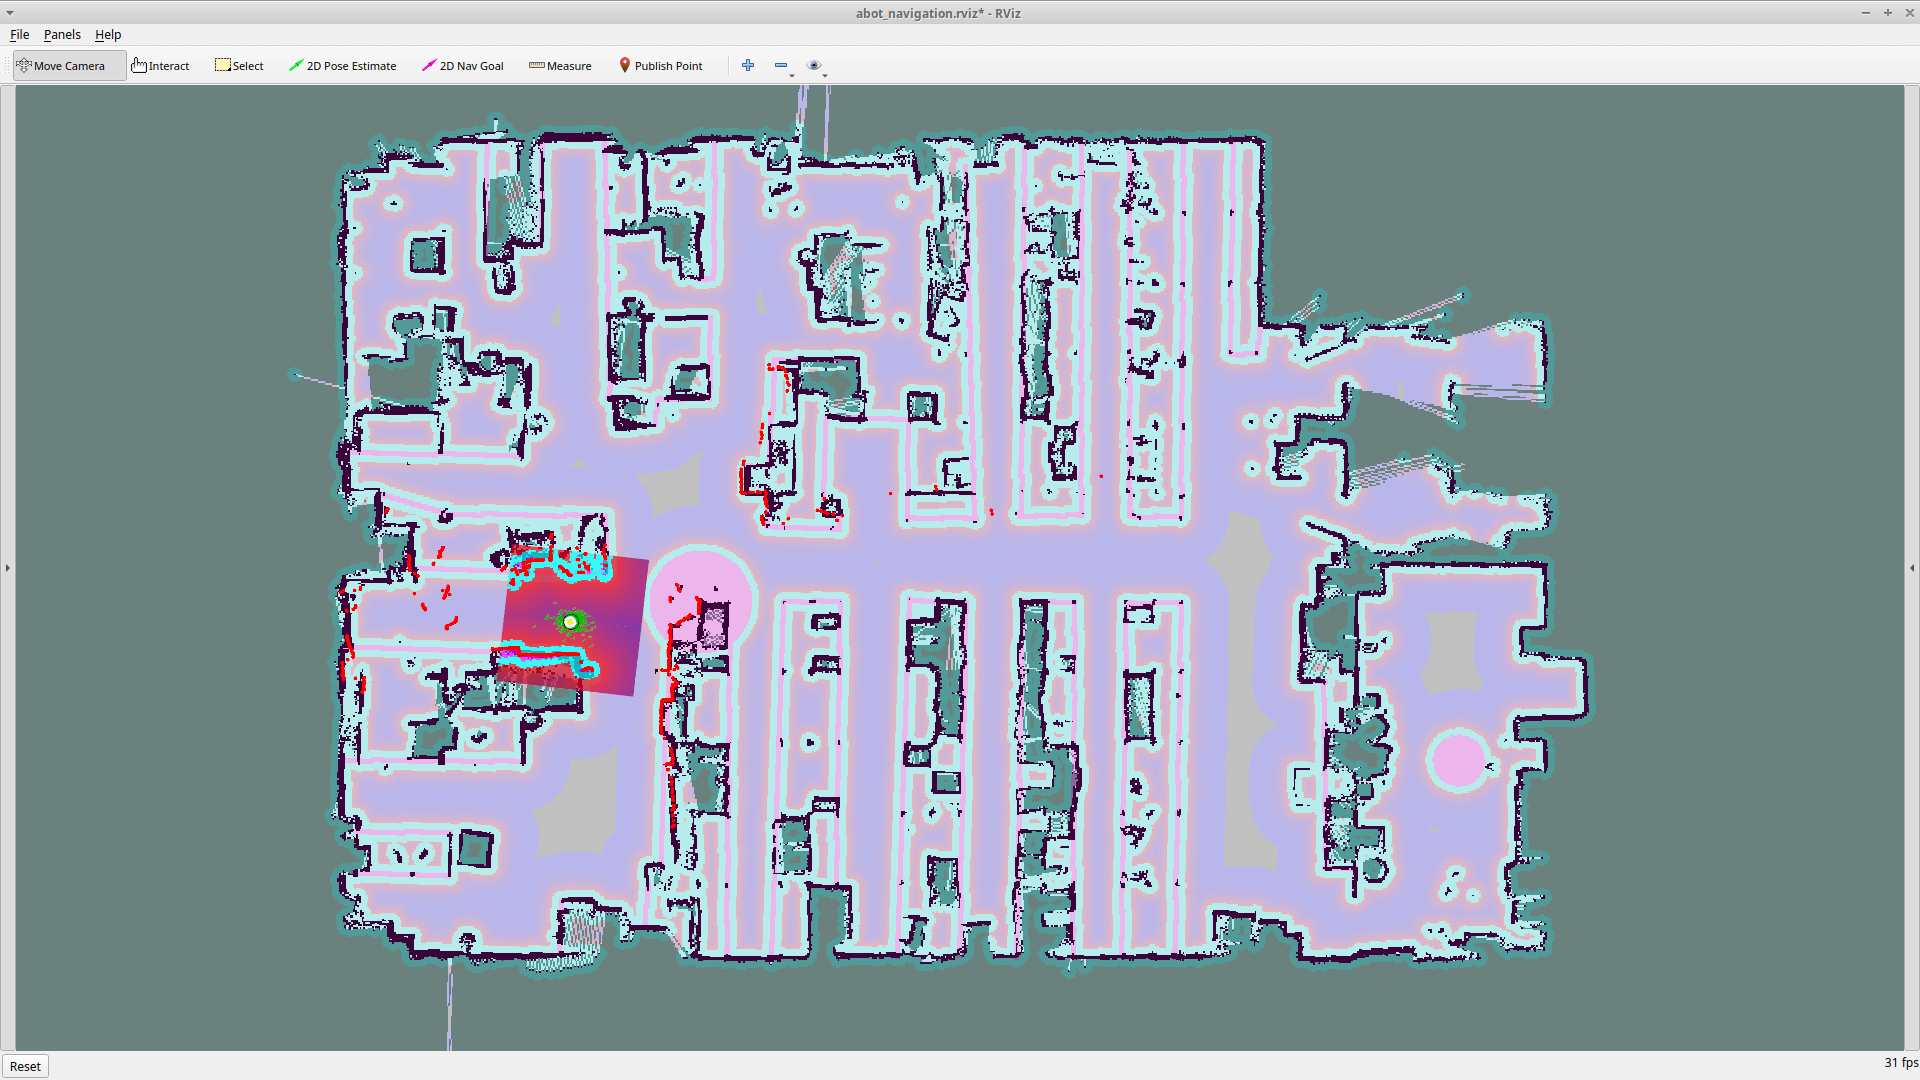Click the green robot pose marker on map
1920x1080 pixels.
click(x=570, y=622)
